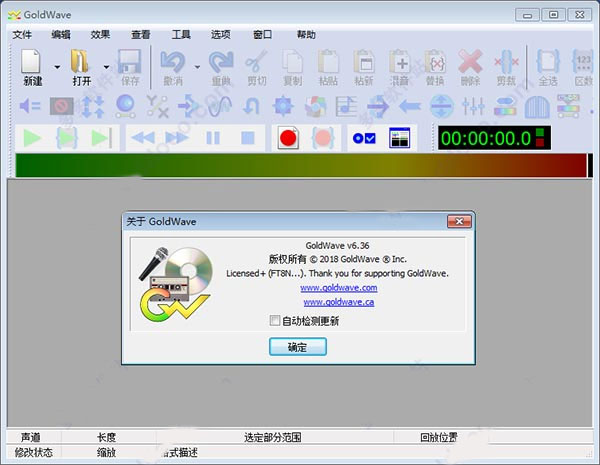Click the play to end button
600x465 pixels.
tap(101, 138)
